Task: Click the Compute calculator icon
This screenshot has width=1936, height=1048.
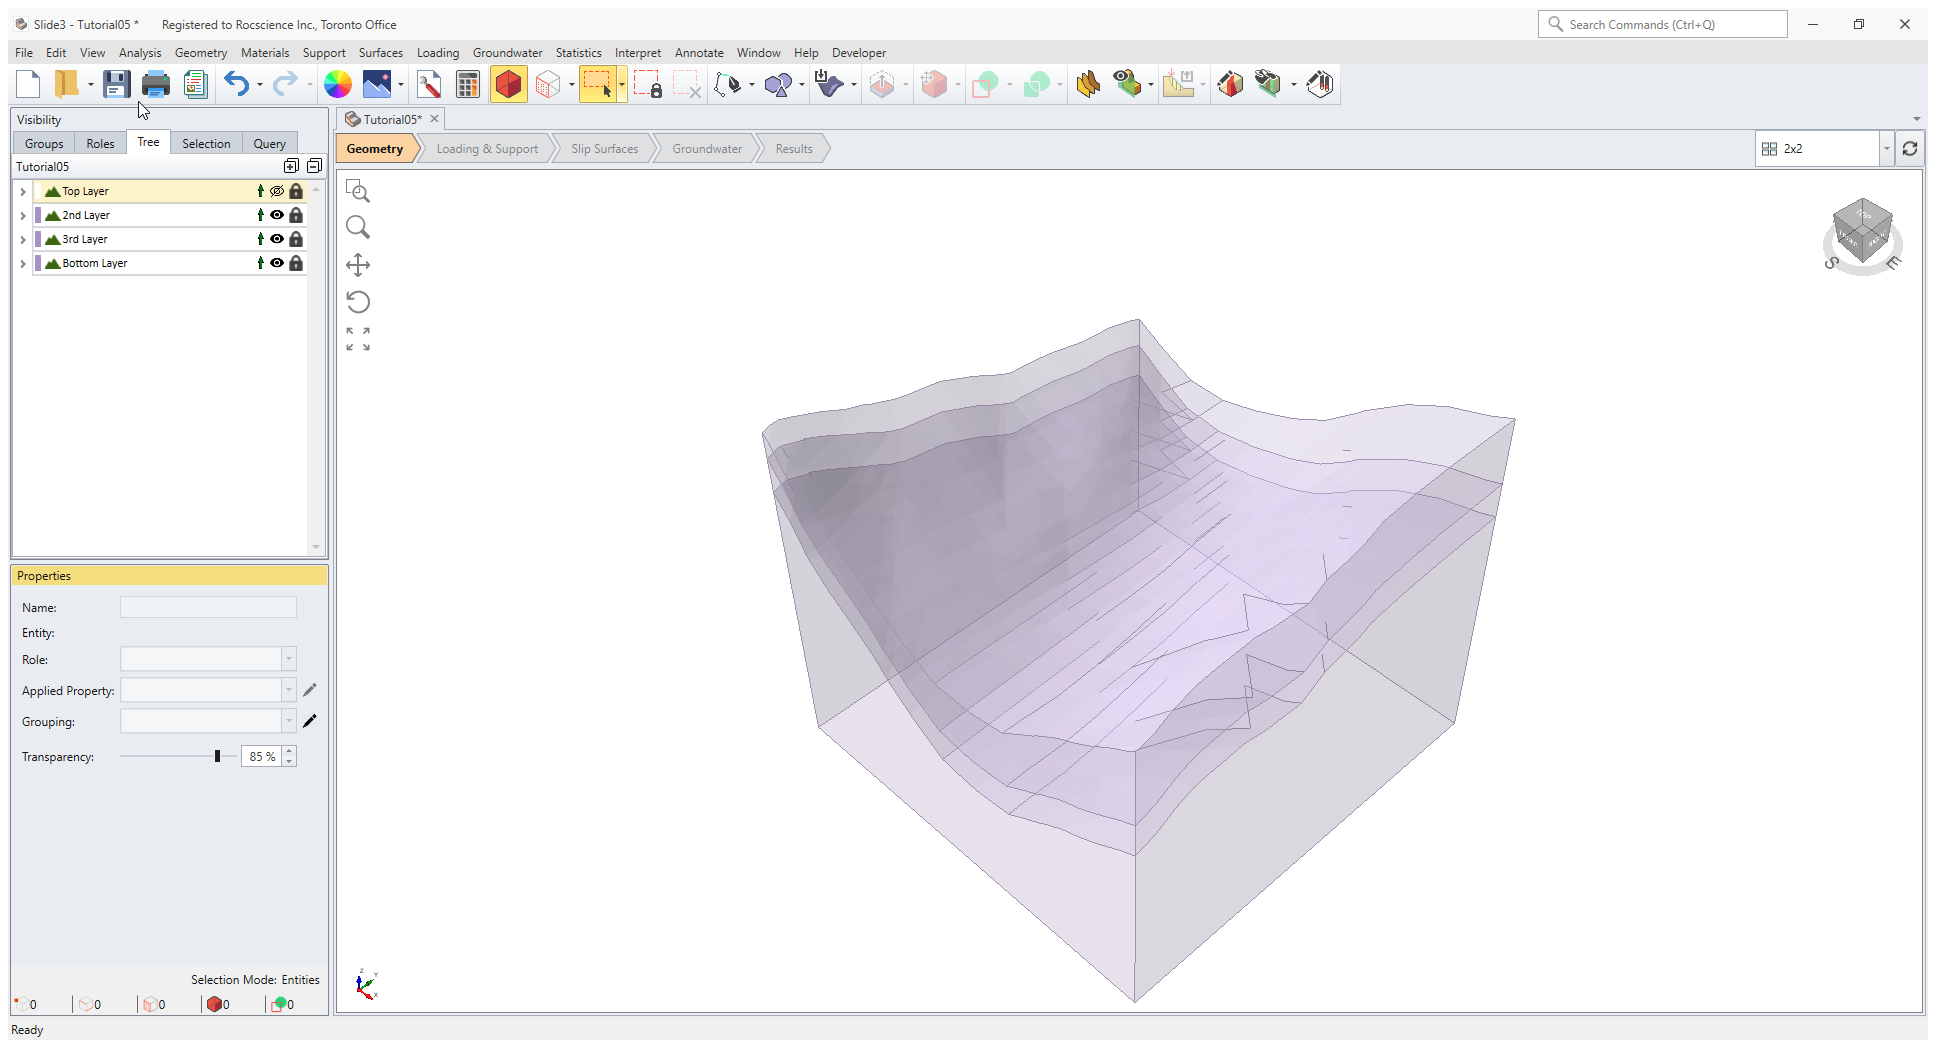Action: [467, 85]
